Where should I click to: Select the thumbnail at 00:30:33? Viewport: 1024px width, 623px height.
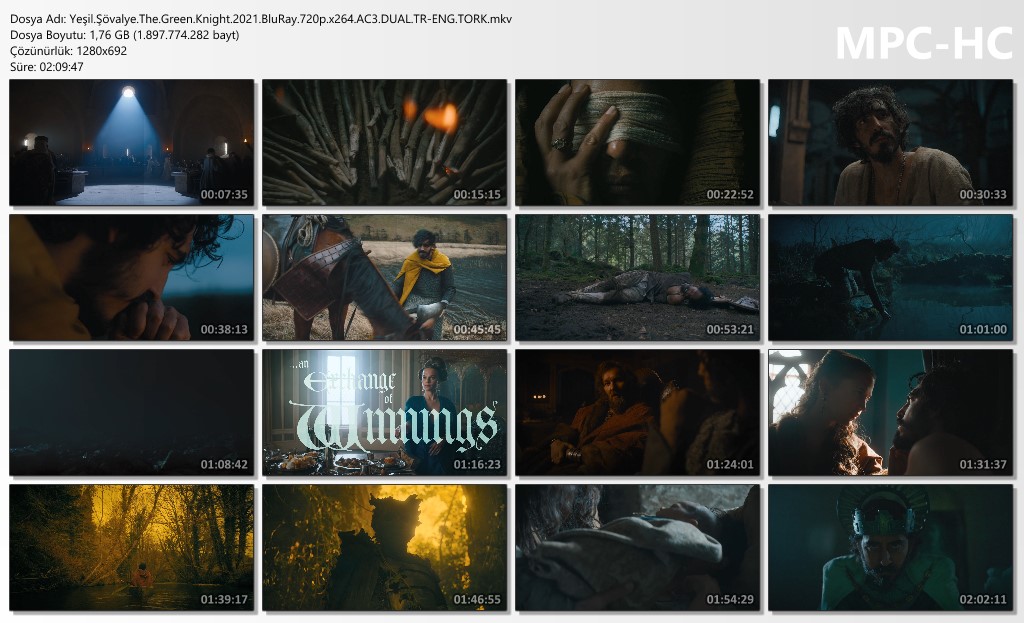coord(891,142)
